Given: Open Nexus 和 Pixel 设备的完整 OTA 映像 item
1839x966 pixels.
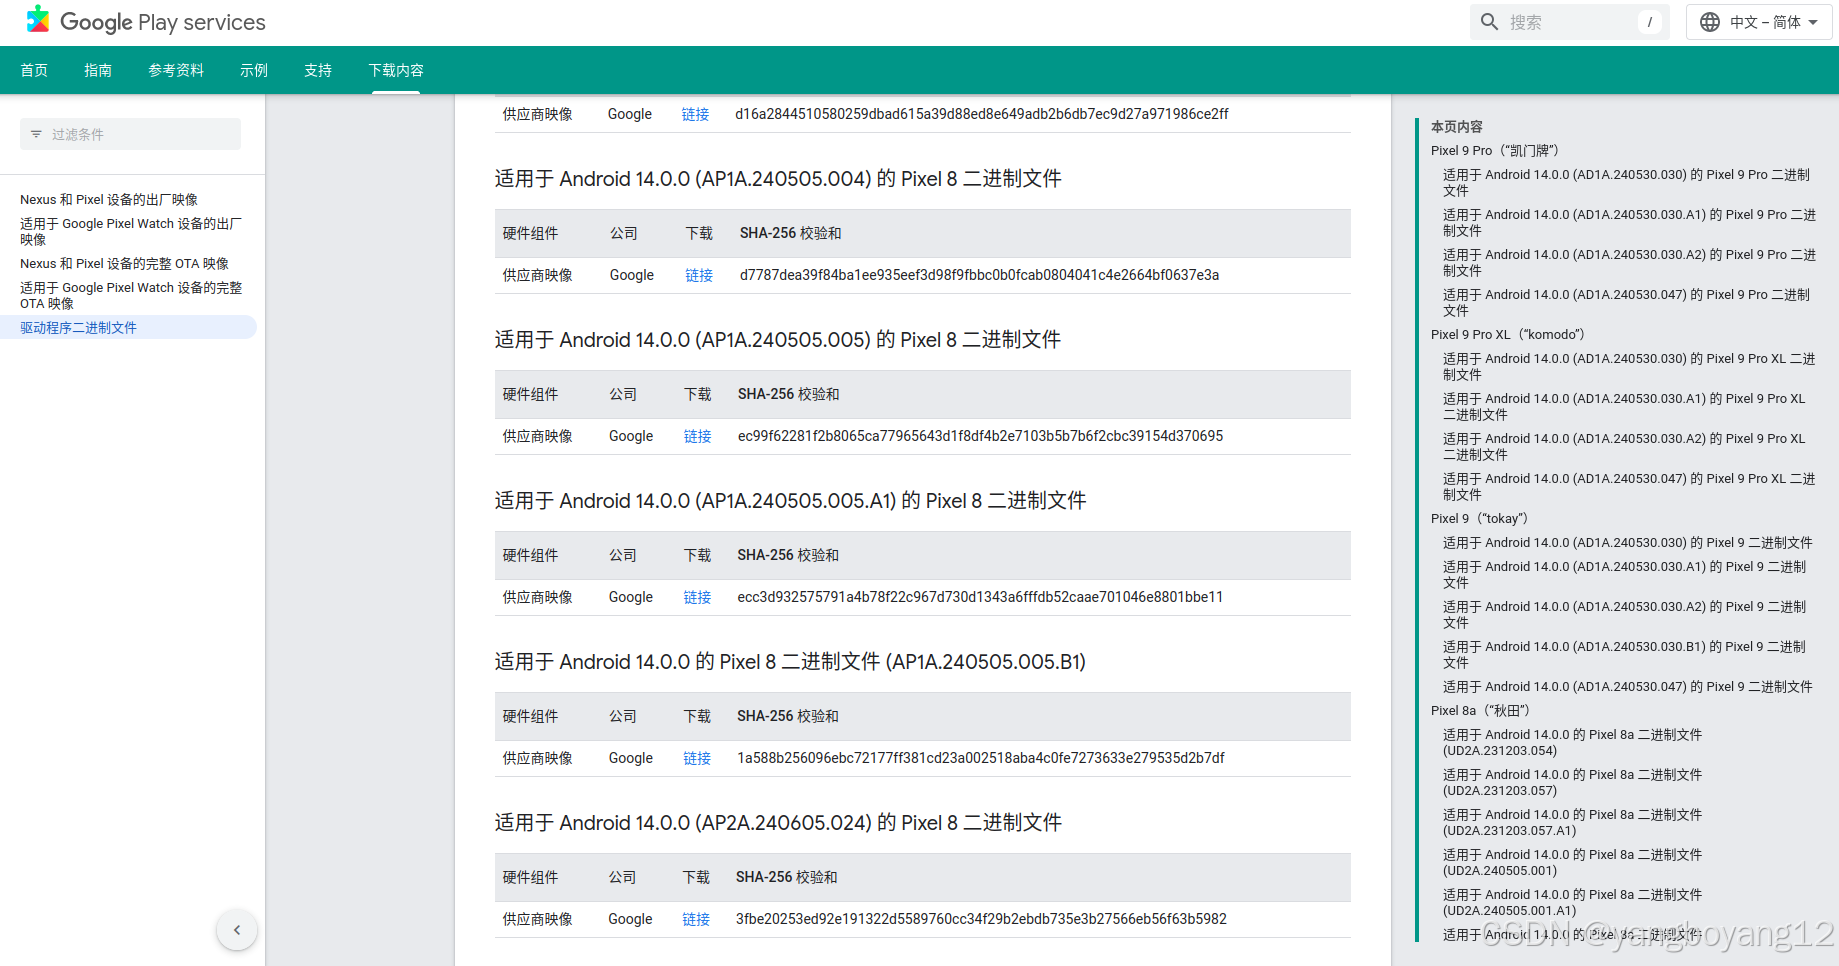Looking at the screenshot, I should 125,263.
